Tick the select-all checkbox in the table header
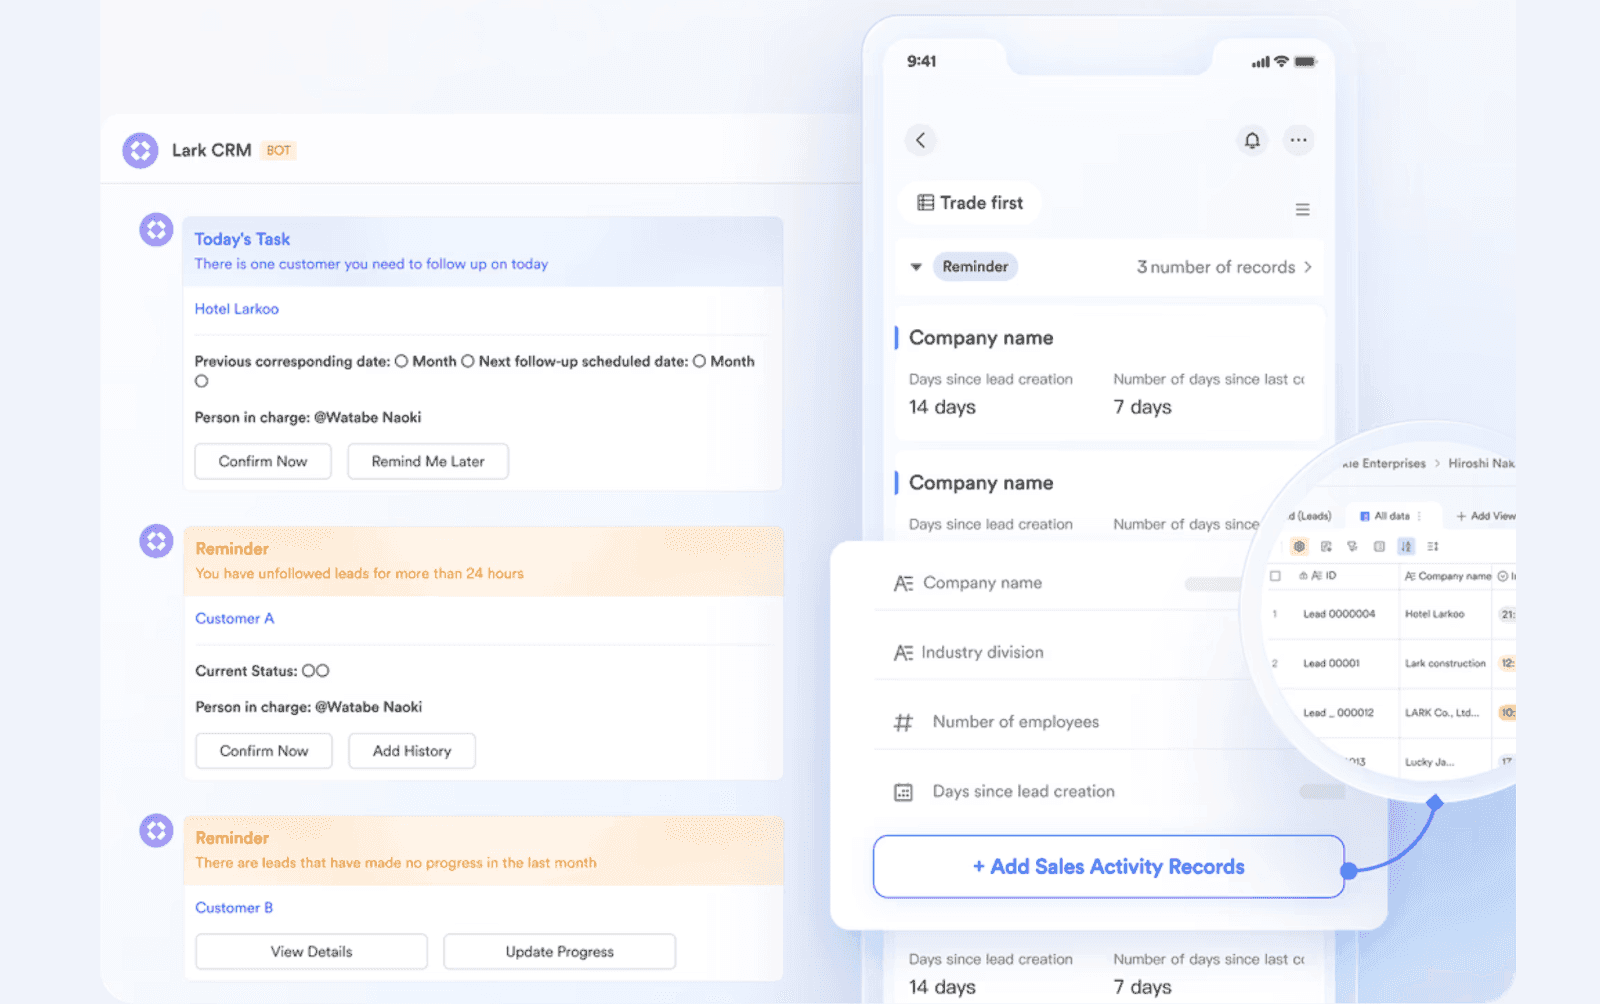Viewport: 1600px width, 1004px height. pyautogui.click(x=1276, y=576)
